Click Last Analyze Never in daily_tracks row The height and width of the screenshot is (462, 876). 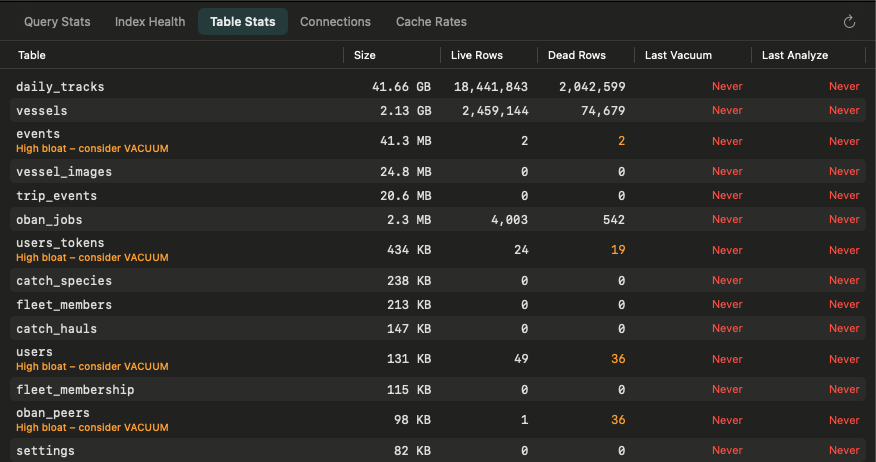(844, 87)
